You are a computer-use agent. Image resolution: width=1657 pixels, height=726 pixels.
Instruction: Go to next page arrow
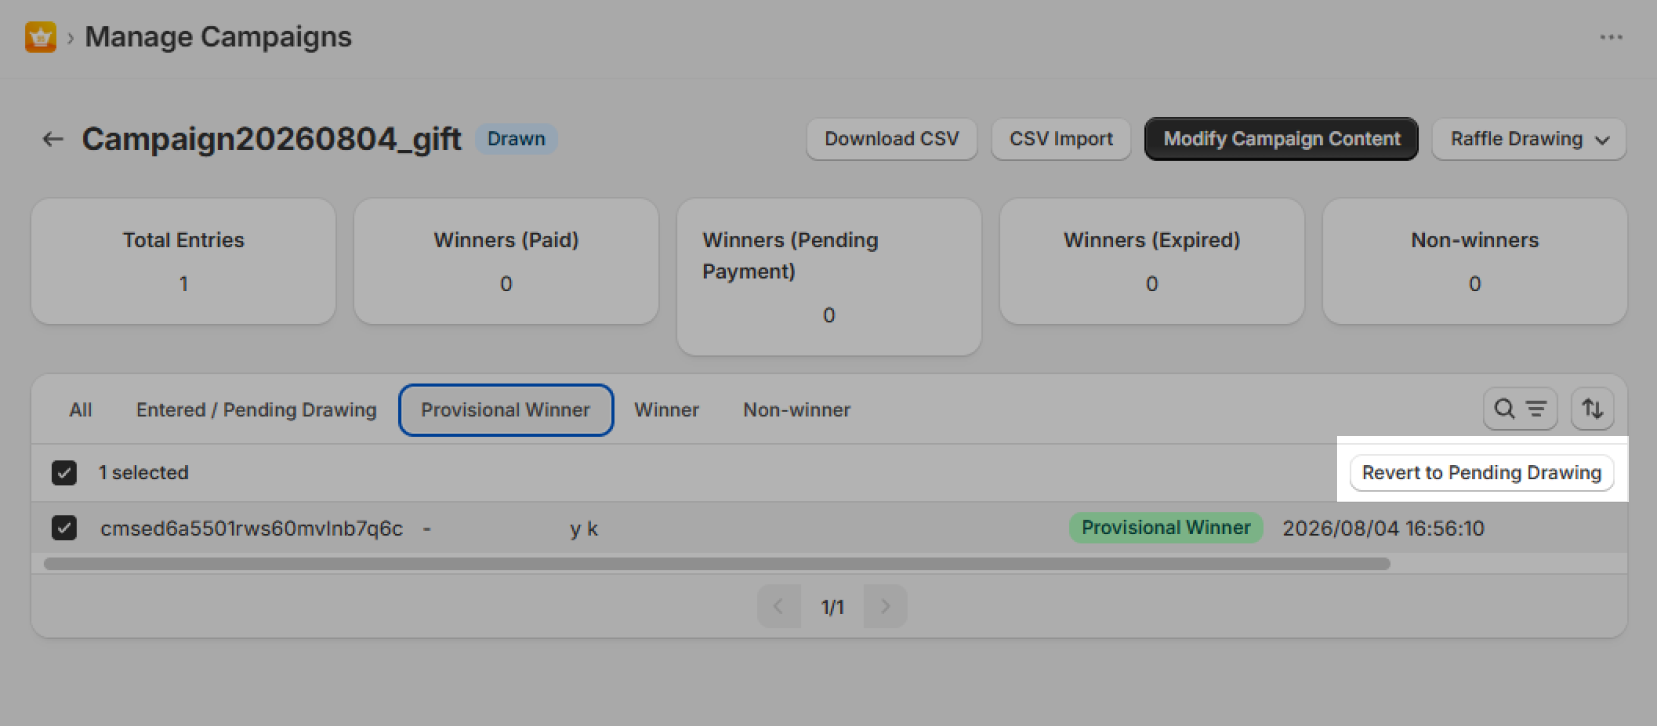pyautogui.click(x=885, y=606)
